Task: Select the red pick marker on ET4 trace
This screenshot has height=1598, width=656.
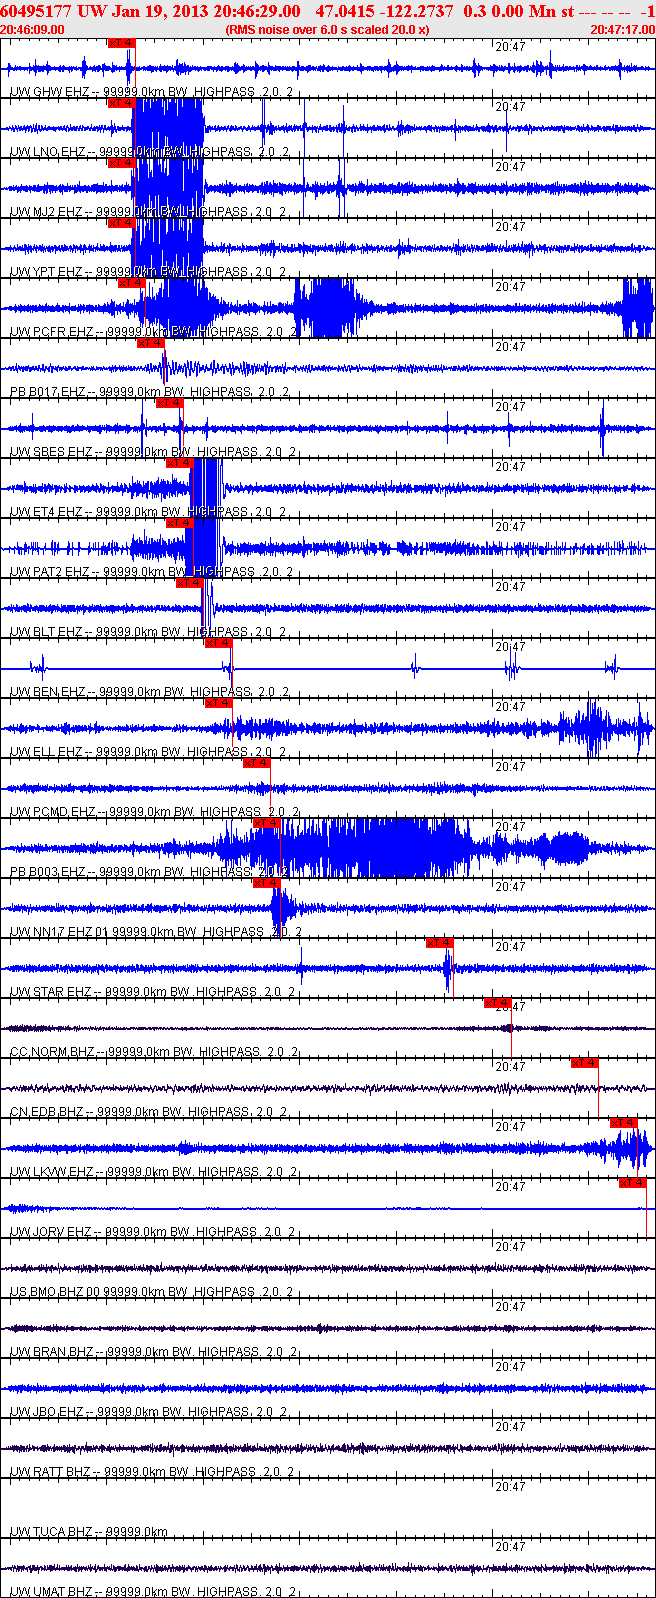Action: [x=179, y=463]
